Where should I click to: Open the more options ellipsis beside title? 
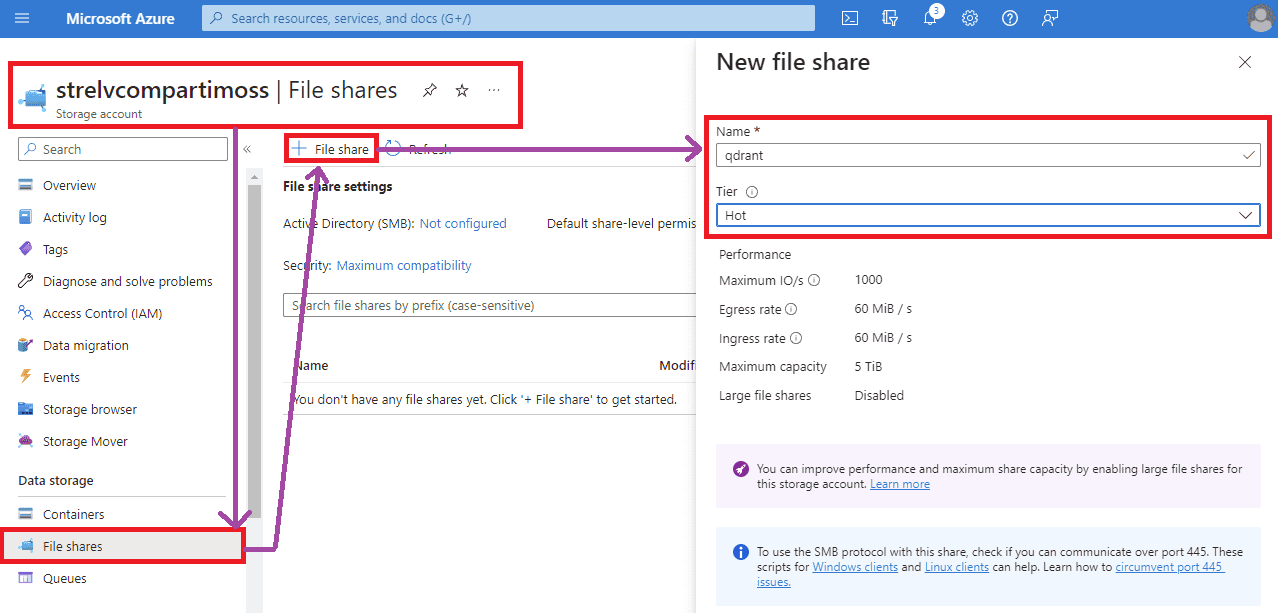coord(494,90)
